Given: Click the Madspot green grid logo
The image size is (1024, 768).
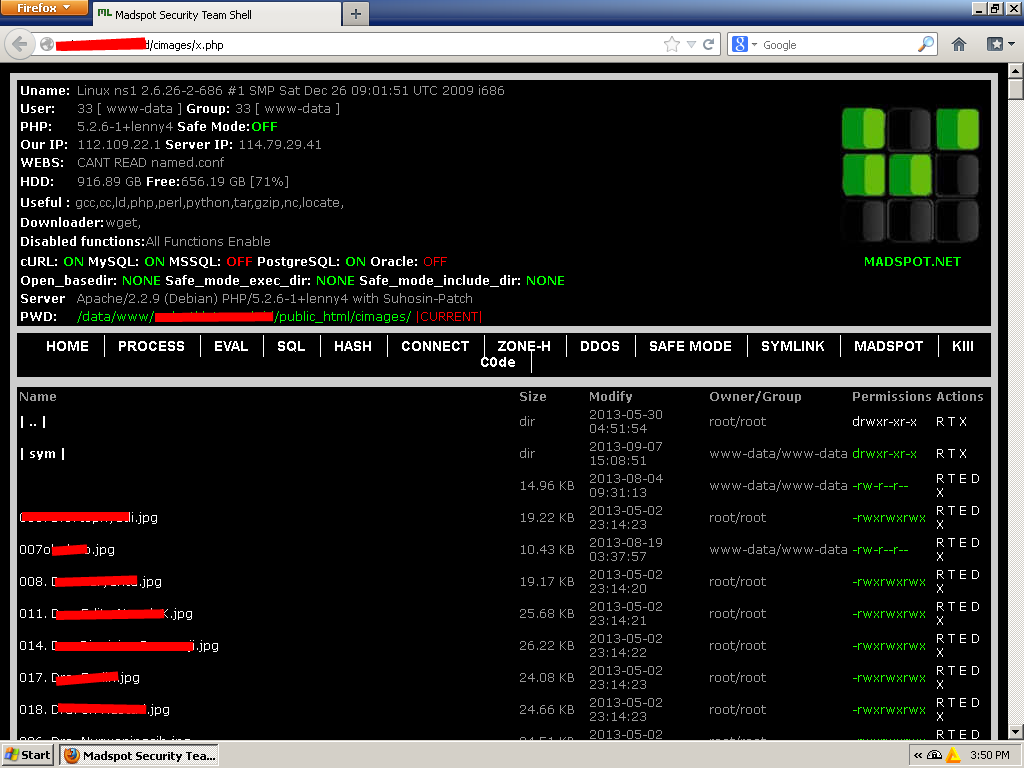Looking at the screenshot, I should [x=909, y=173].
